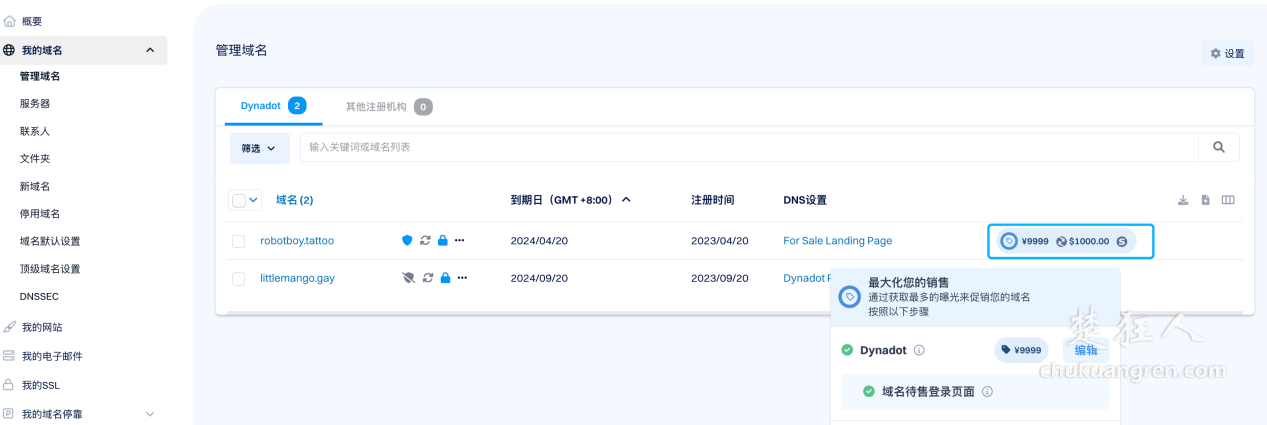Open the three-dot menu for robotboy.tattoo
1267x425 pixels.
(460, 241)
